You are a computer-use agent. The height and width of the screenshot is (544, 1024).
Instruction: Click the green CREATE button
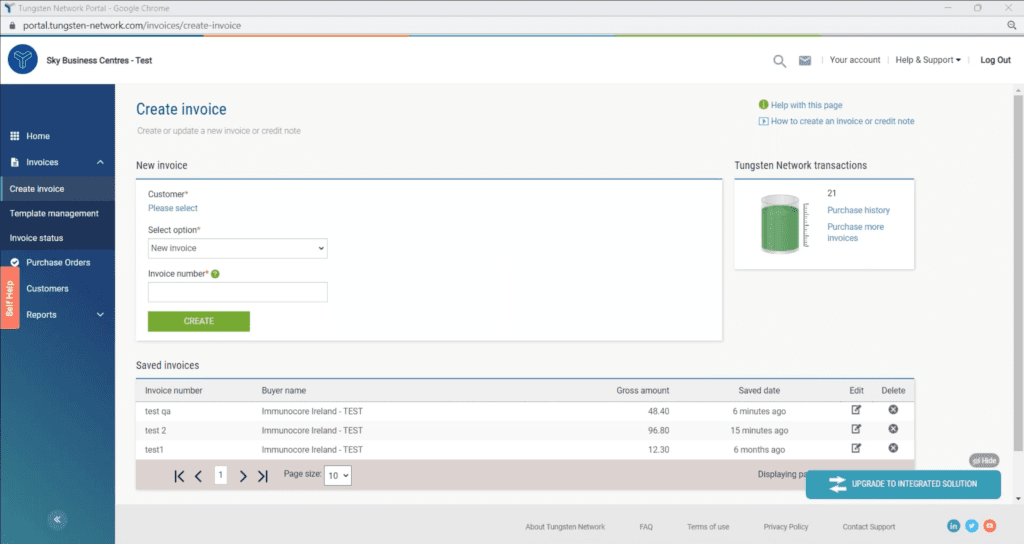(x=199, y=321)
